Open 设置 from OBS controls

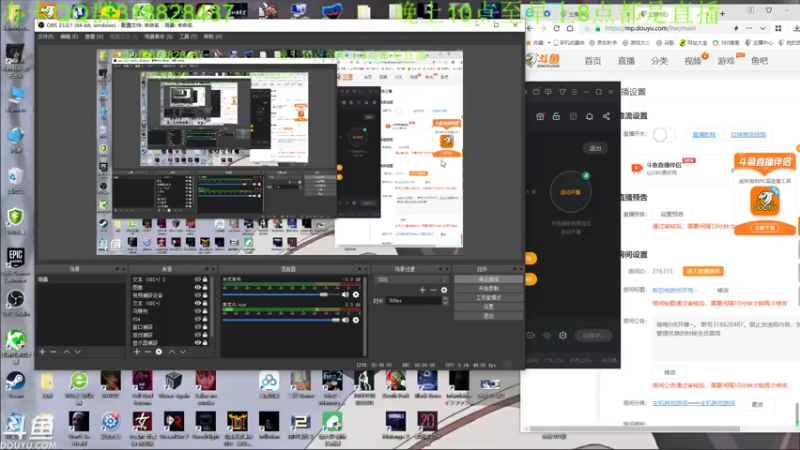point(488,307)
